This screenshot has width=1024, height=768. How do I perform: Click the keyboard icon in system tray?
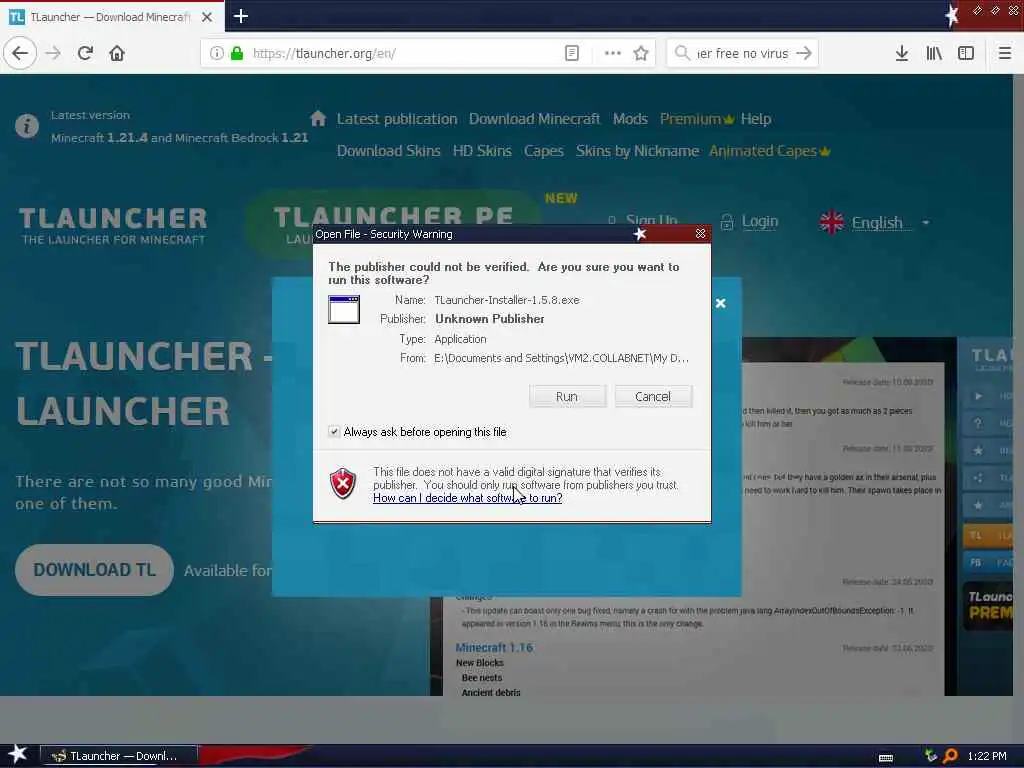[886, 758]
